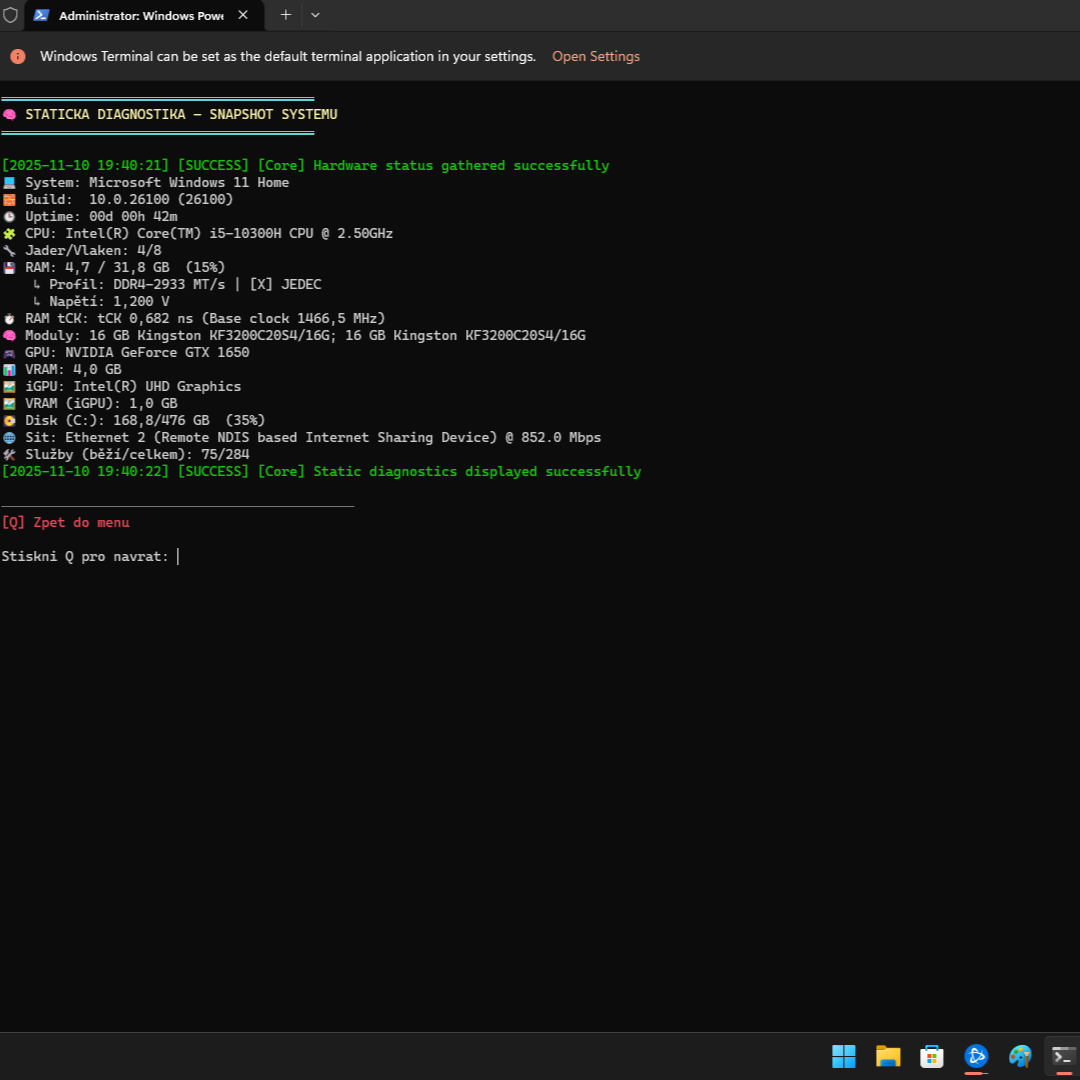Image resolution: width=1080 pixels, height=1080 pixels.
Task: Launch Microsoft Store from the taskbar
Action: point(931,1056)
